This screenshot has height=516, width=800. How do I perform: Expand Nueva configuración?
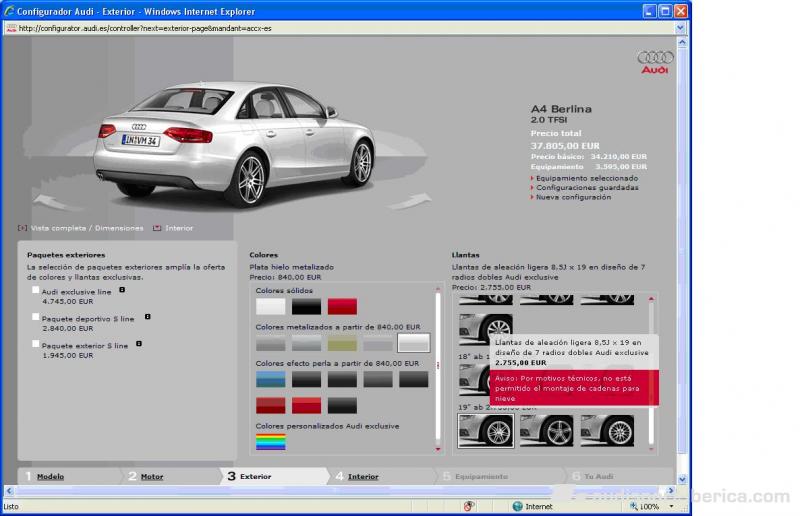(570, 197)
